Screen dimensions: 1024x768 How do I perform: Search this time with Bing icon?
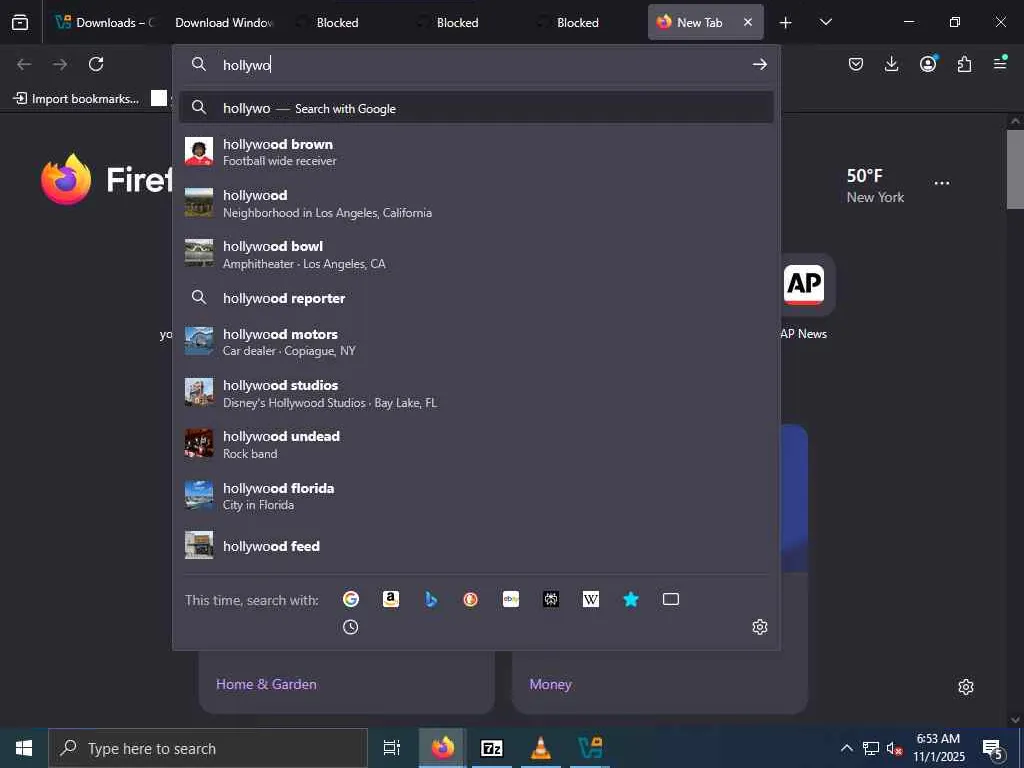pos(431,599)
